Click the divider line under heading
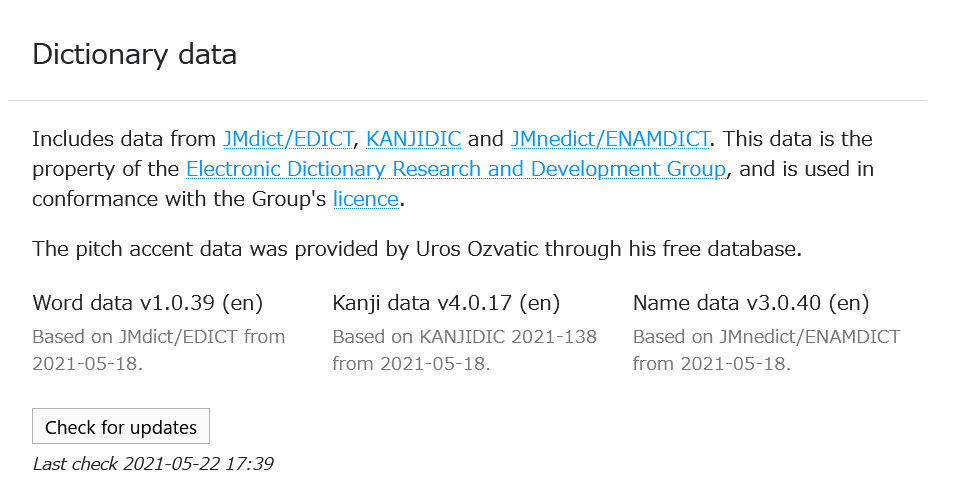Screen dimensions: 961x492 pos(467,100)
